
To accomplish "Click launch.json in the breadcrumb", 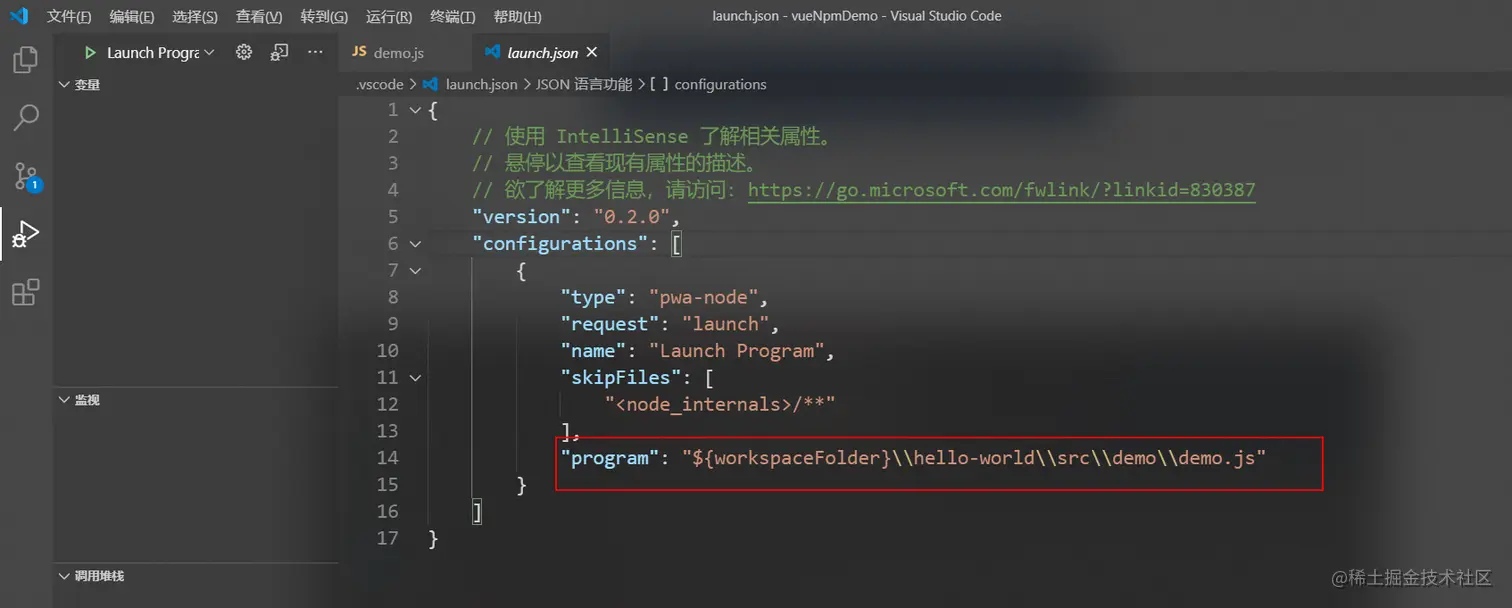I will pyautogui.click(x=481, y=85).
